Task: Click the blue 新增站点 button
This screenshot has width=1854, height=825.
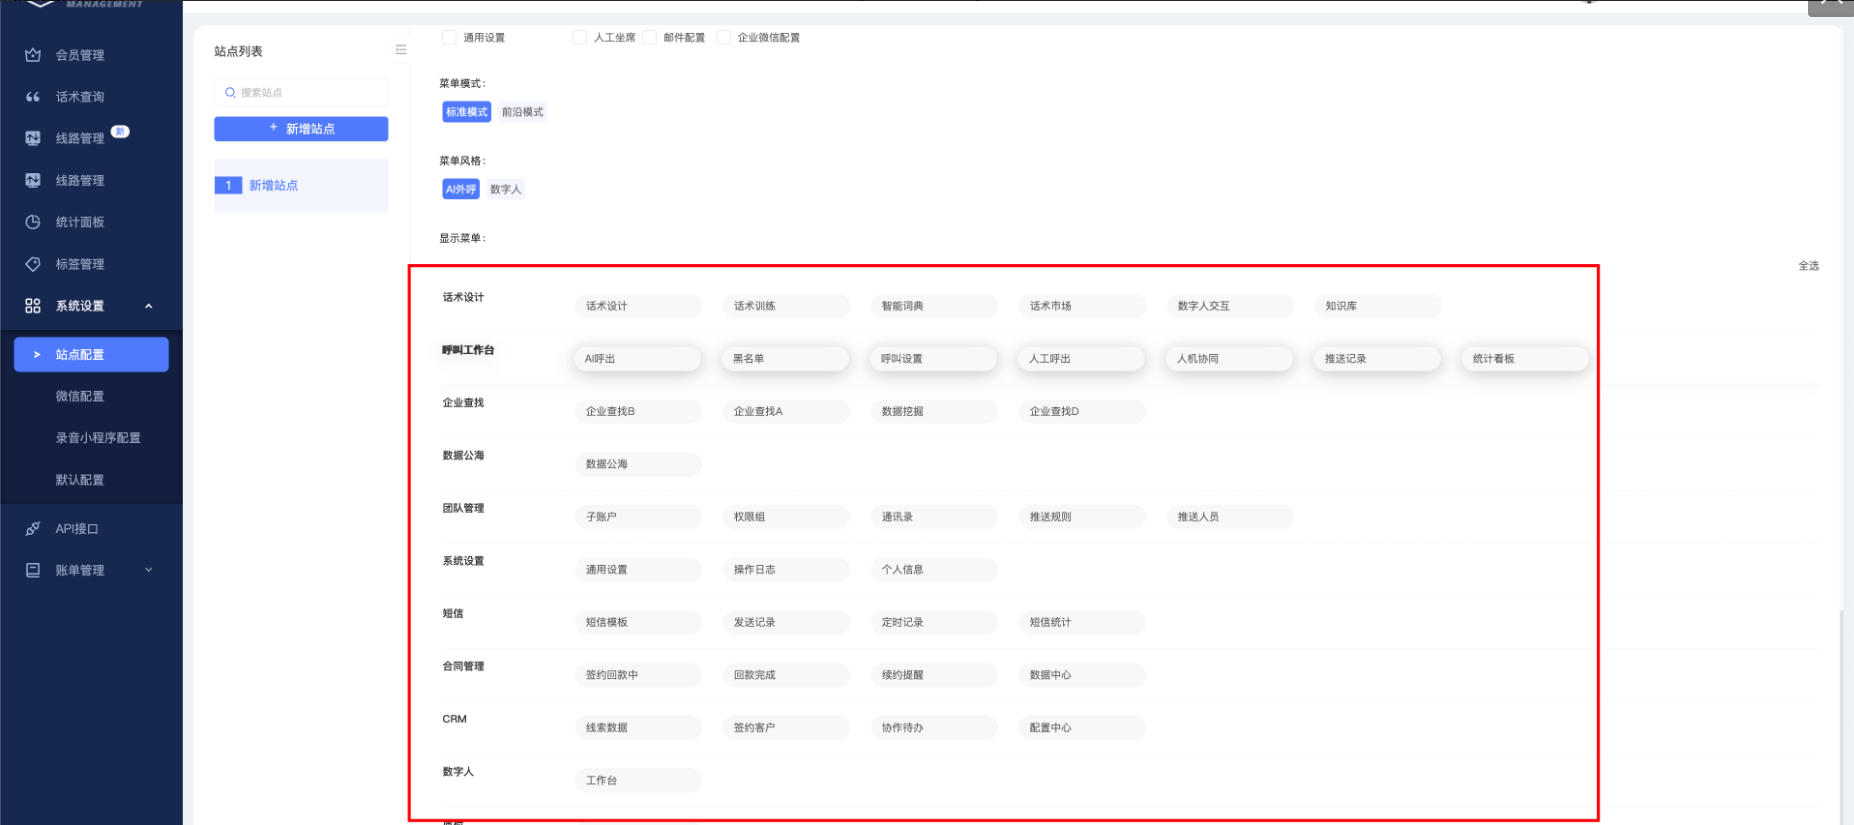Action: 301,129
